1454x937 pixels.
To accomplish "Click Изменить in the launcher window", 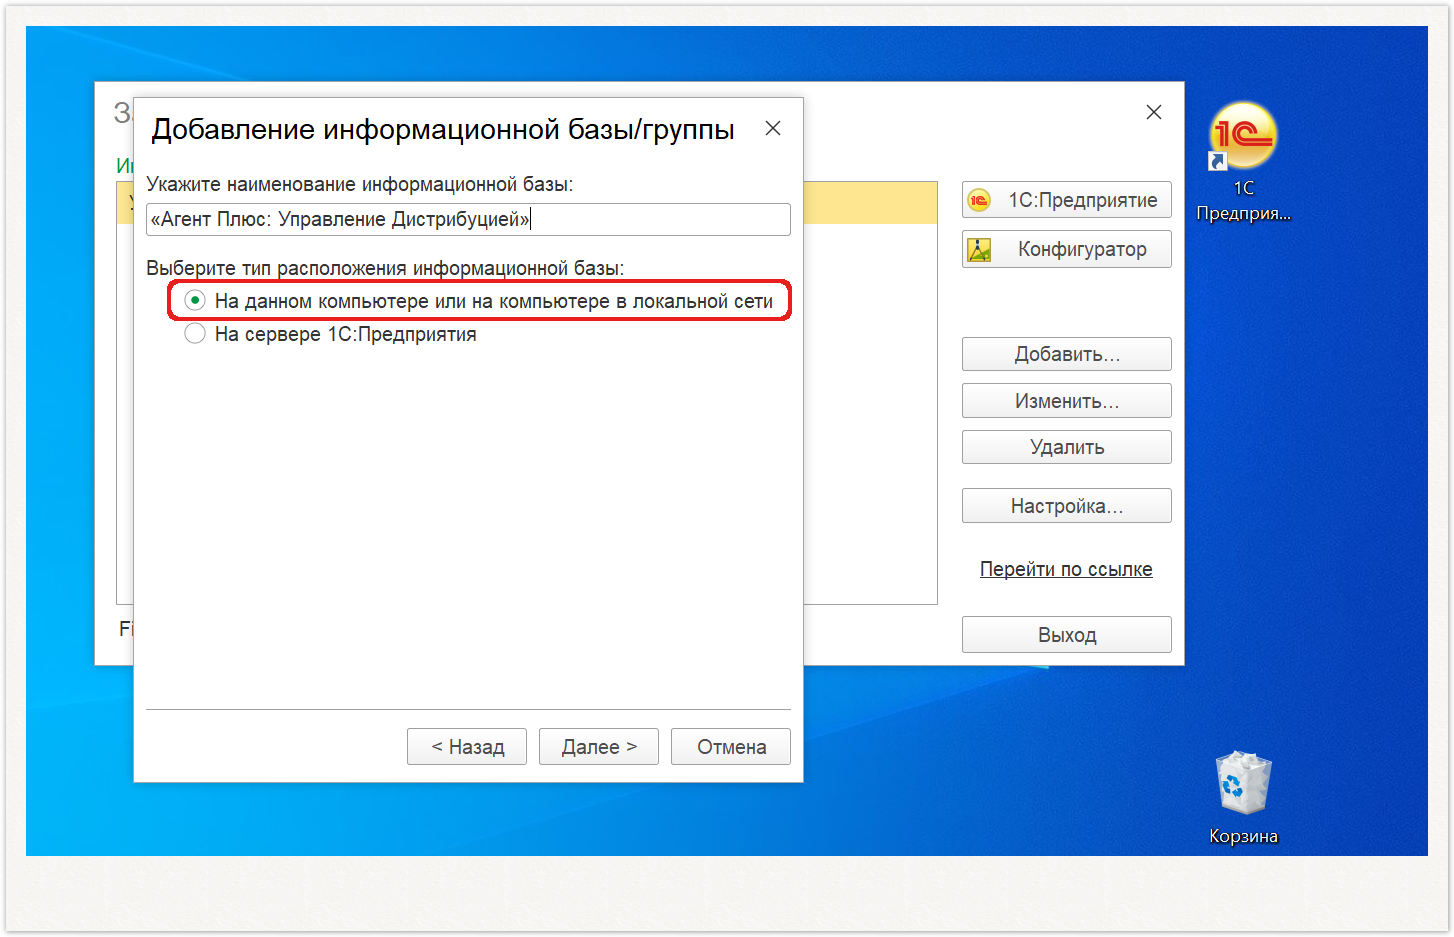I will pos(1066,401).
